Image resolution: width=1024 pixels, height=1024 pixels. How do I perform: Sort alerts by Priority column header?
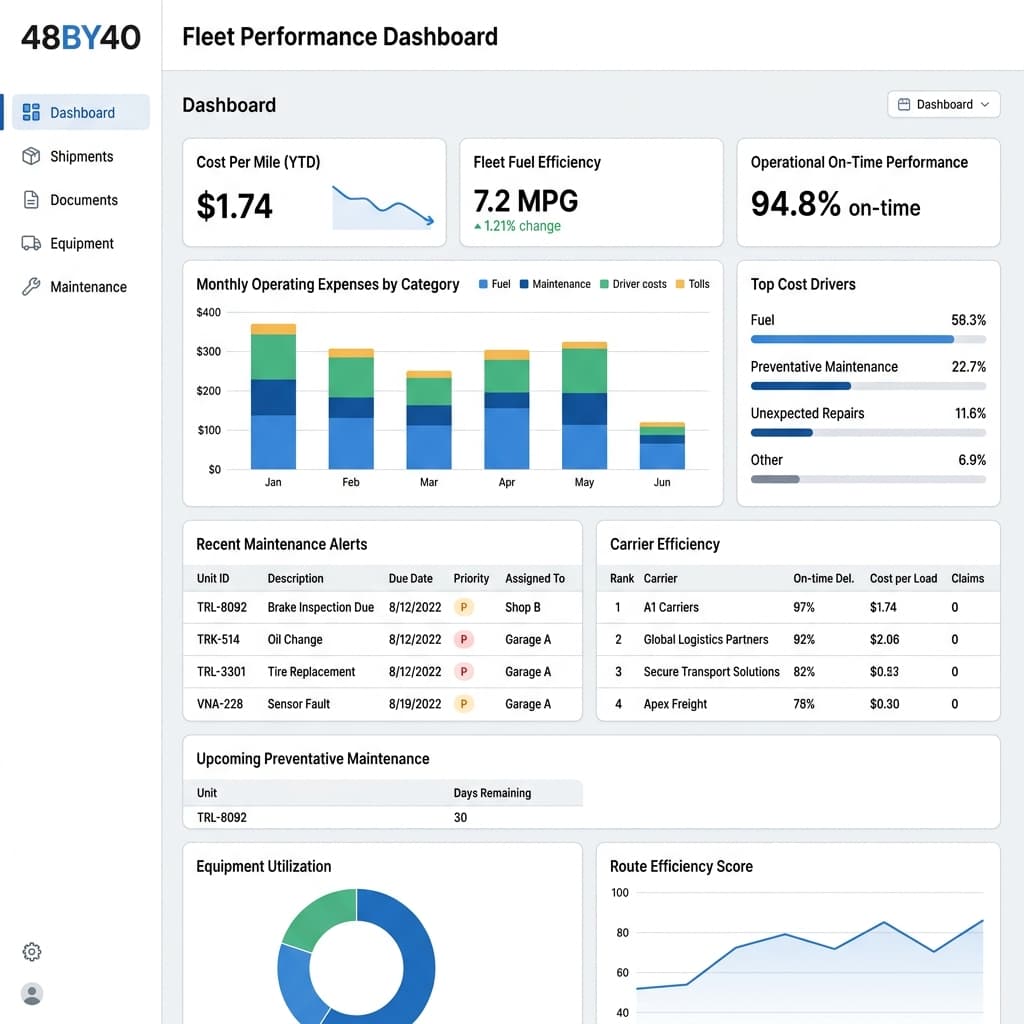tap(471, 579)
